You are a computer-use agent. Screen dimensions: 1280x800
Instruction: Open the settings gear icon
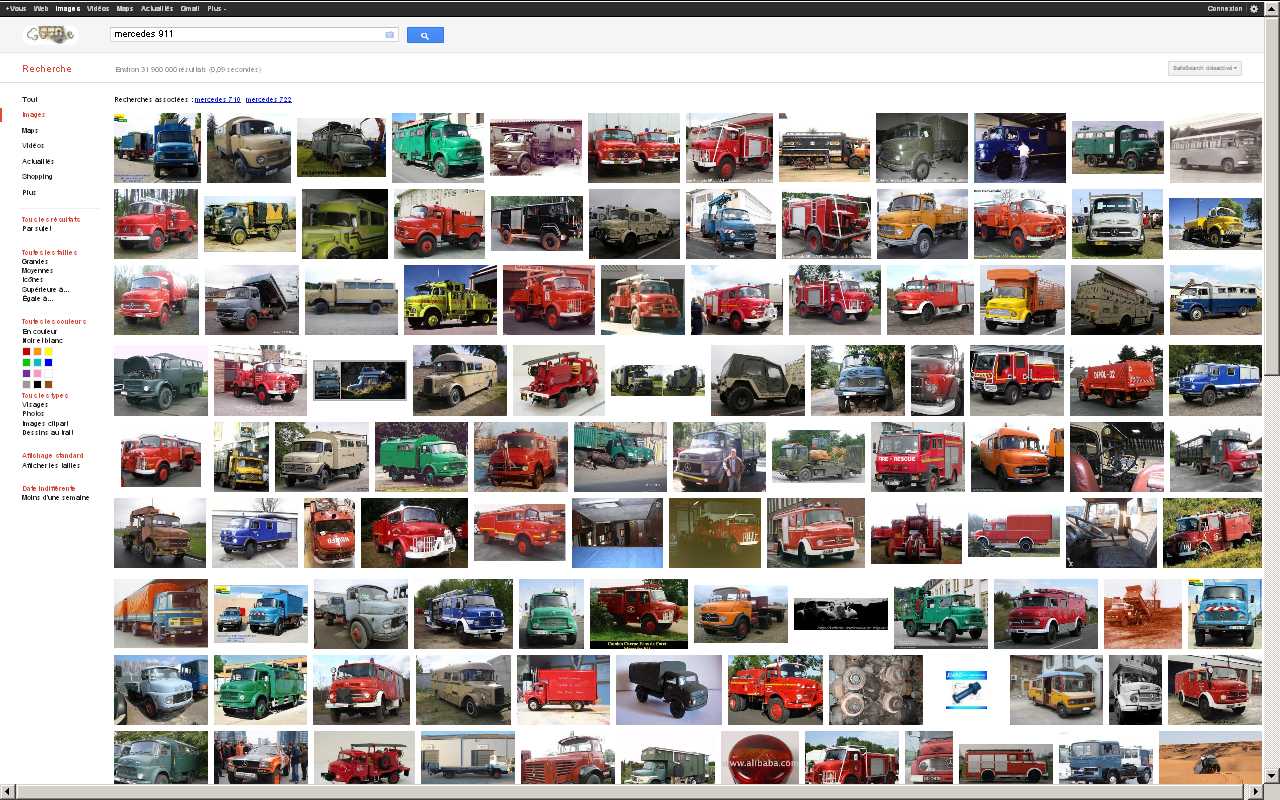[1254, 8]
